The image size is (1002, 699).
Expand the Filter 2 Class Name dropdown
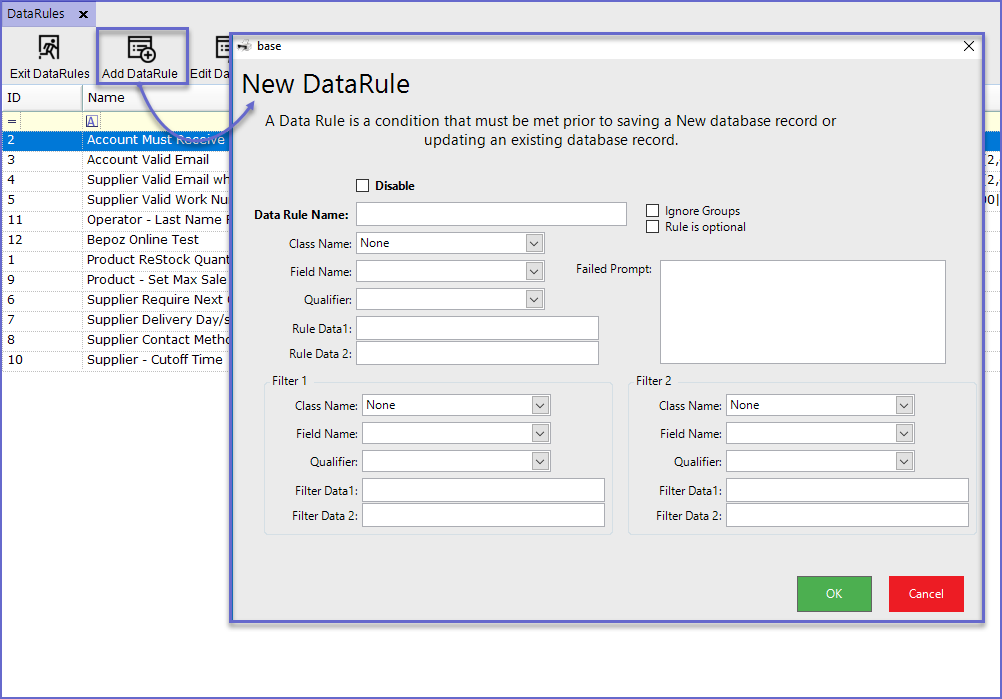pos(904,405)
